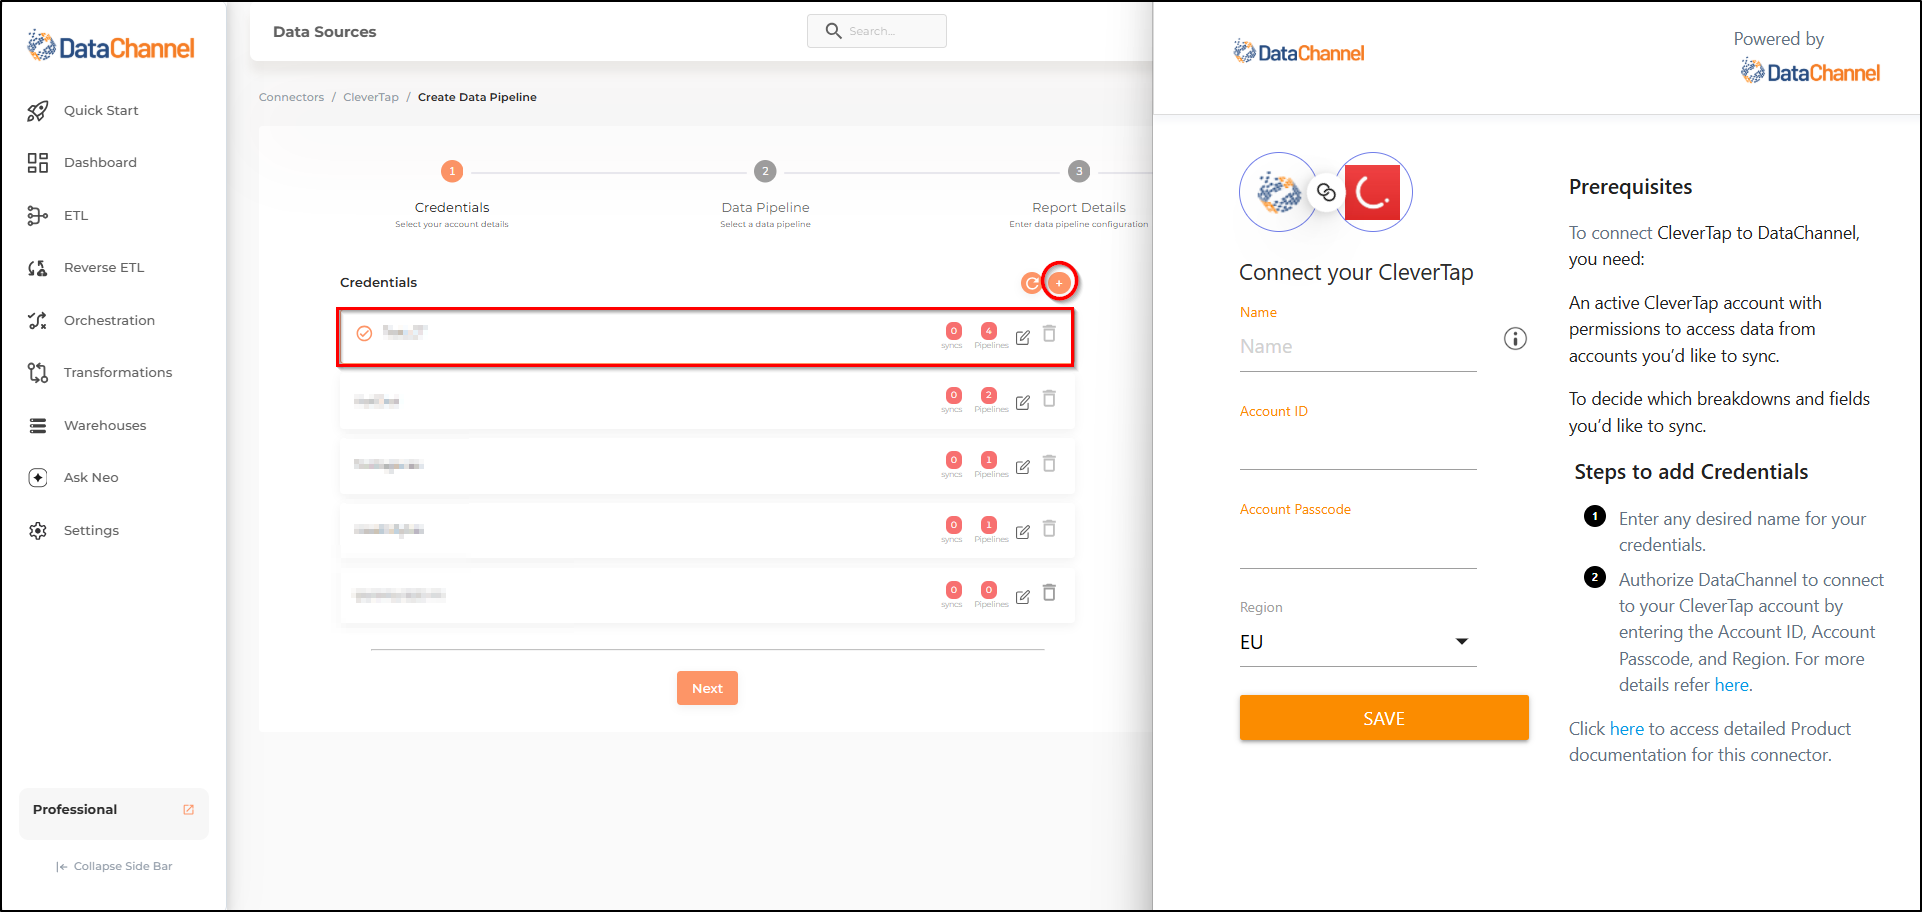The height and width of the screenshot is (912, 1922).
Task: Open Warehouses icon in sidebar
Action: (x=38, y=426)
